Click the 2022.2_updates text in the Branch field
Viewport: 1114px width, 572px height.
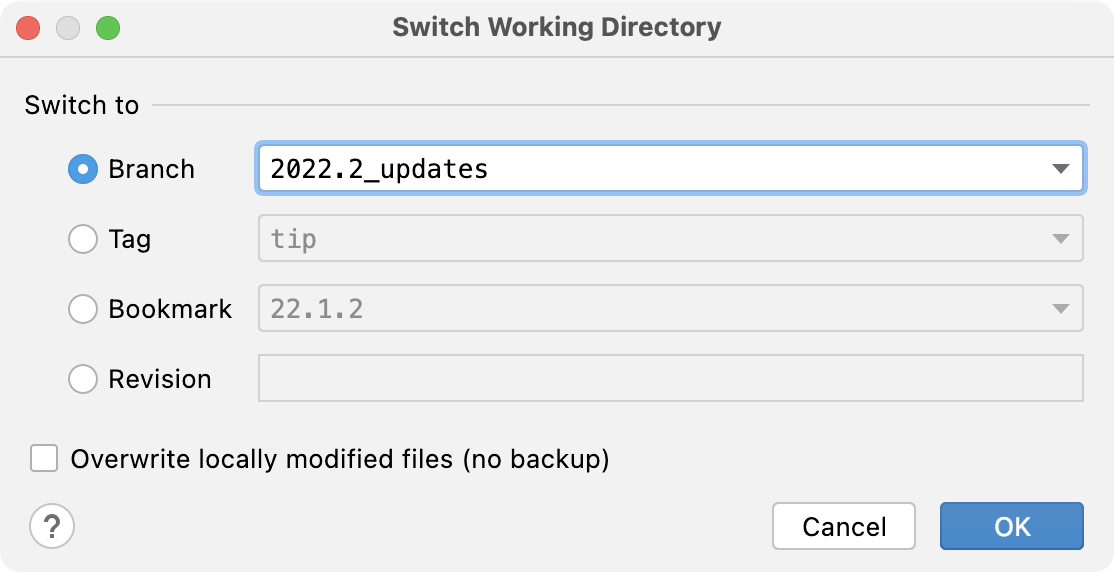point(379,169)
